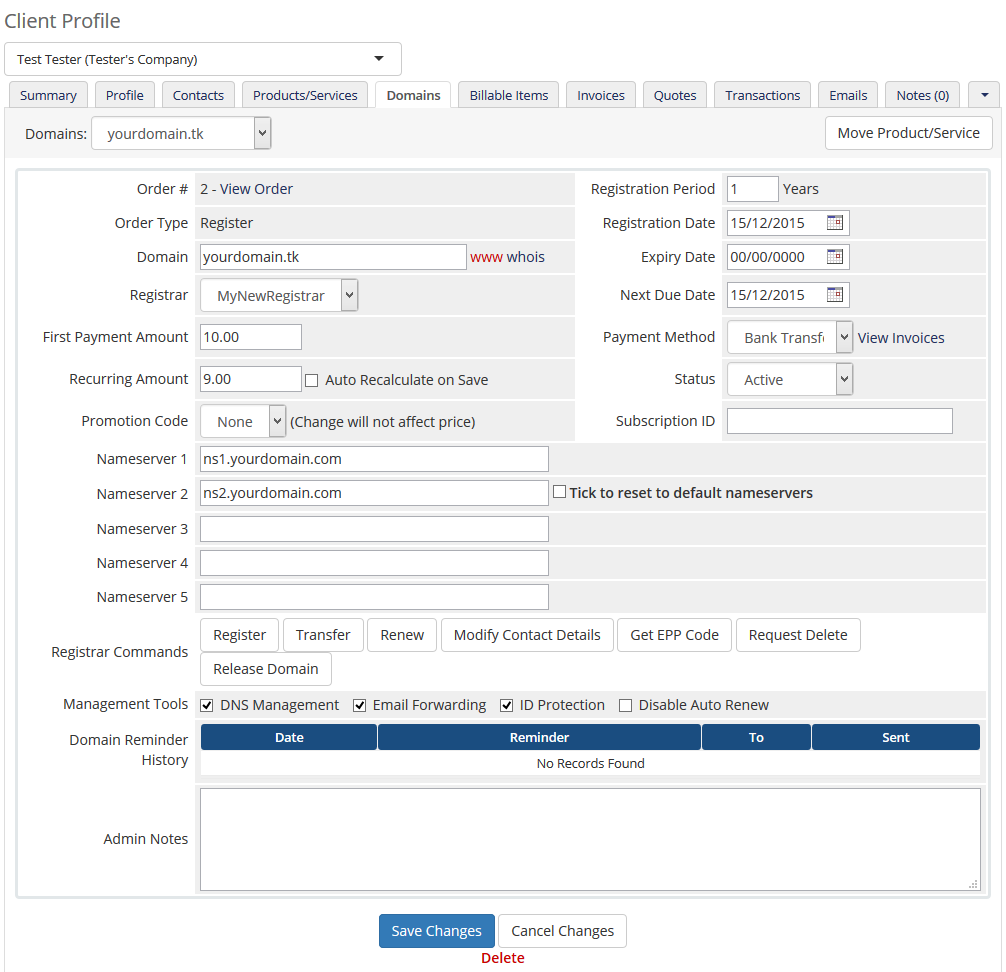Open the client selector dropdown
Screen dimensions: 1006x972
pos(203,59)
